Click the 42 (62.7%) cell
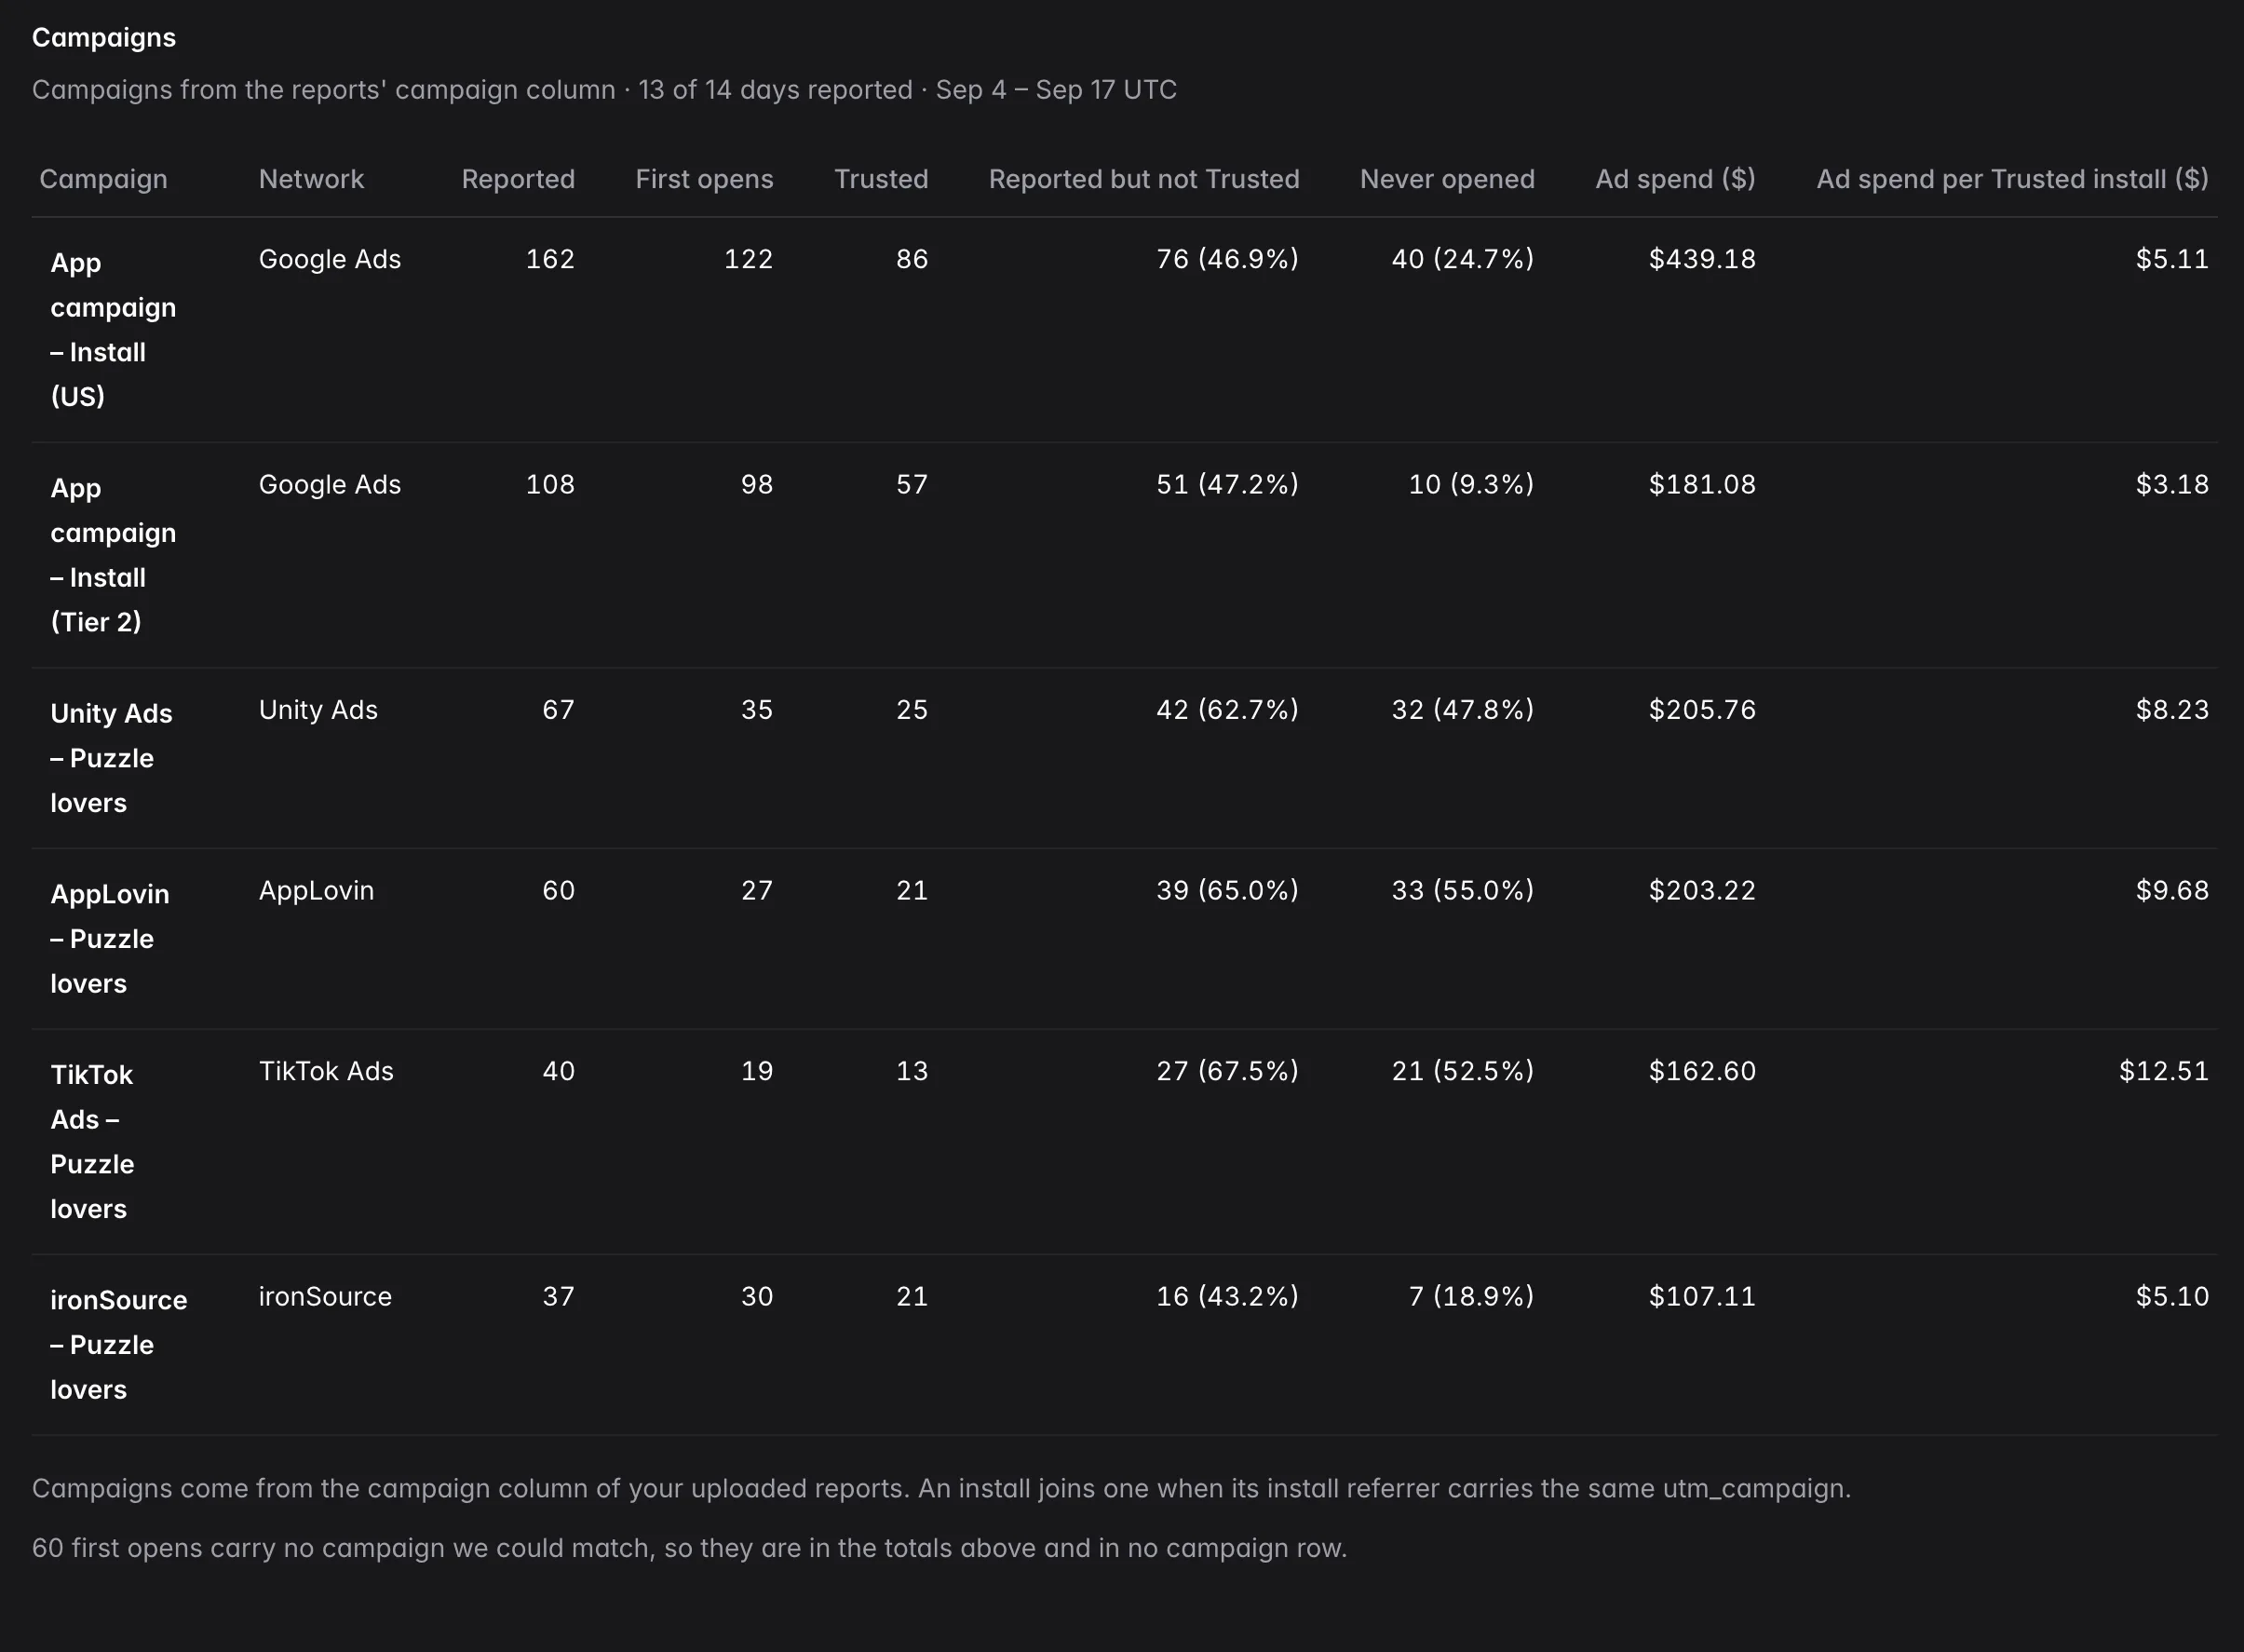The image size is (2244, 1652). pos(1227,710)
